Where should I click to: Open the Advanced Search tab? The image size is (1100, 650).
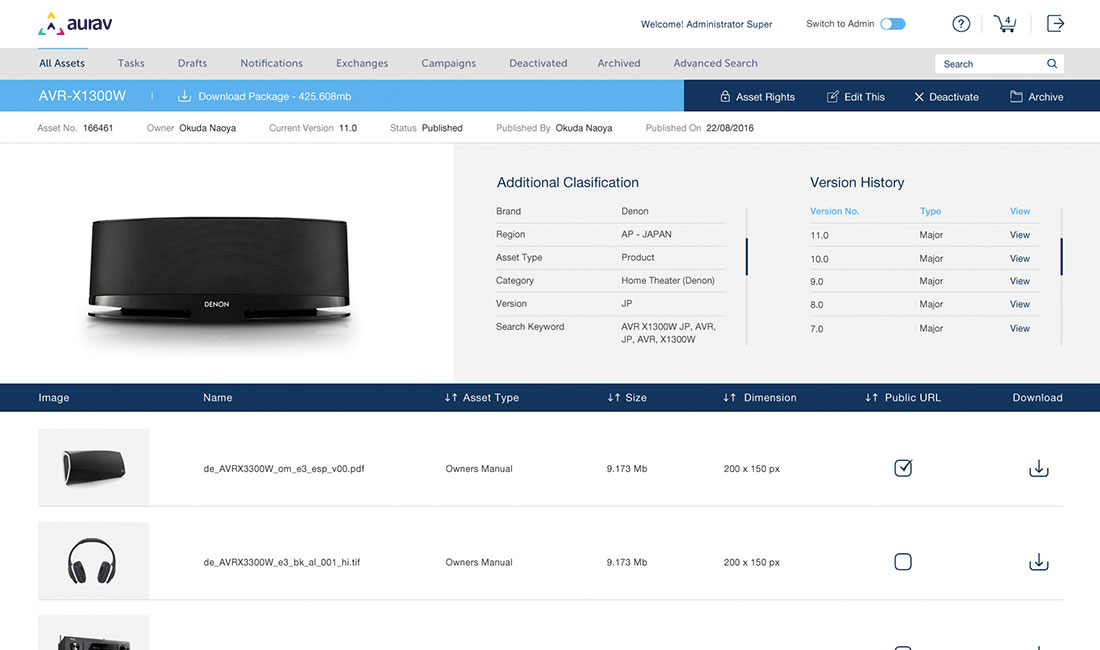[x=715, y=63]
